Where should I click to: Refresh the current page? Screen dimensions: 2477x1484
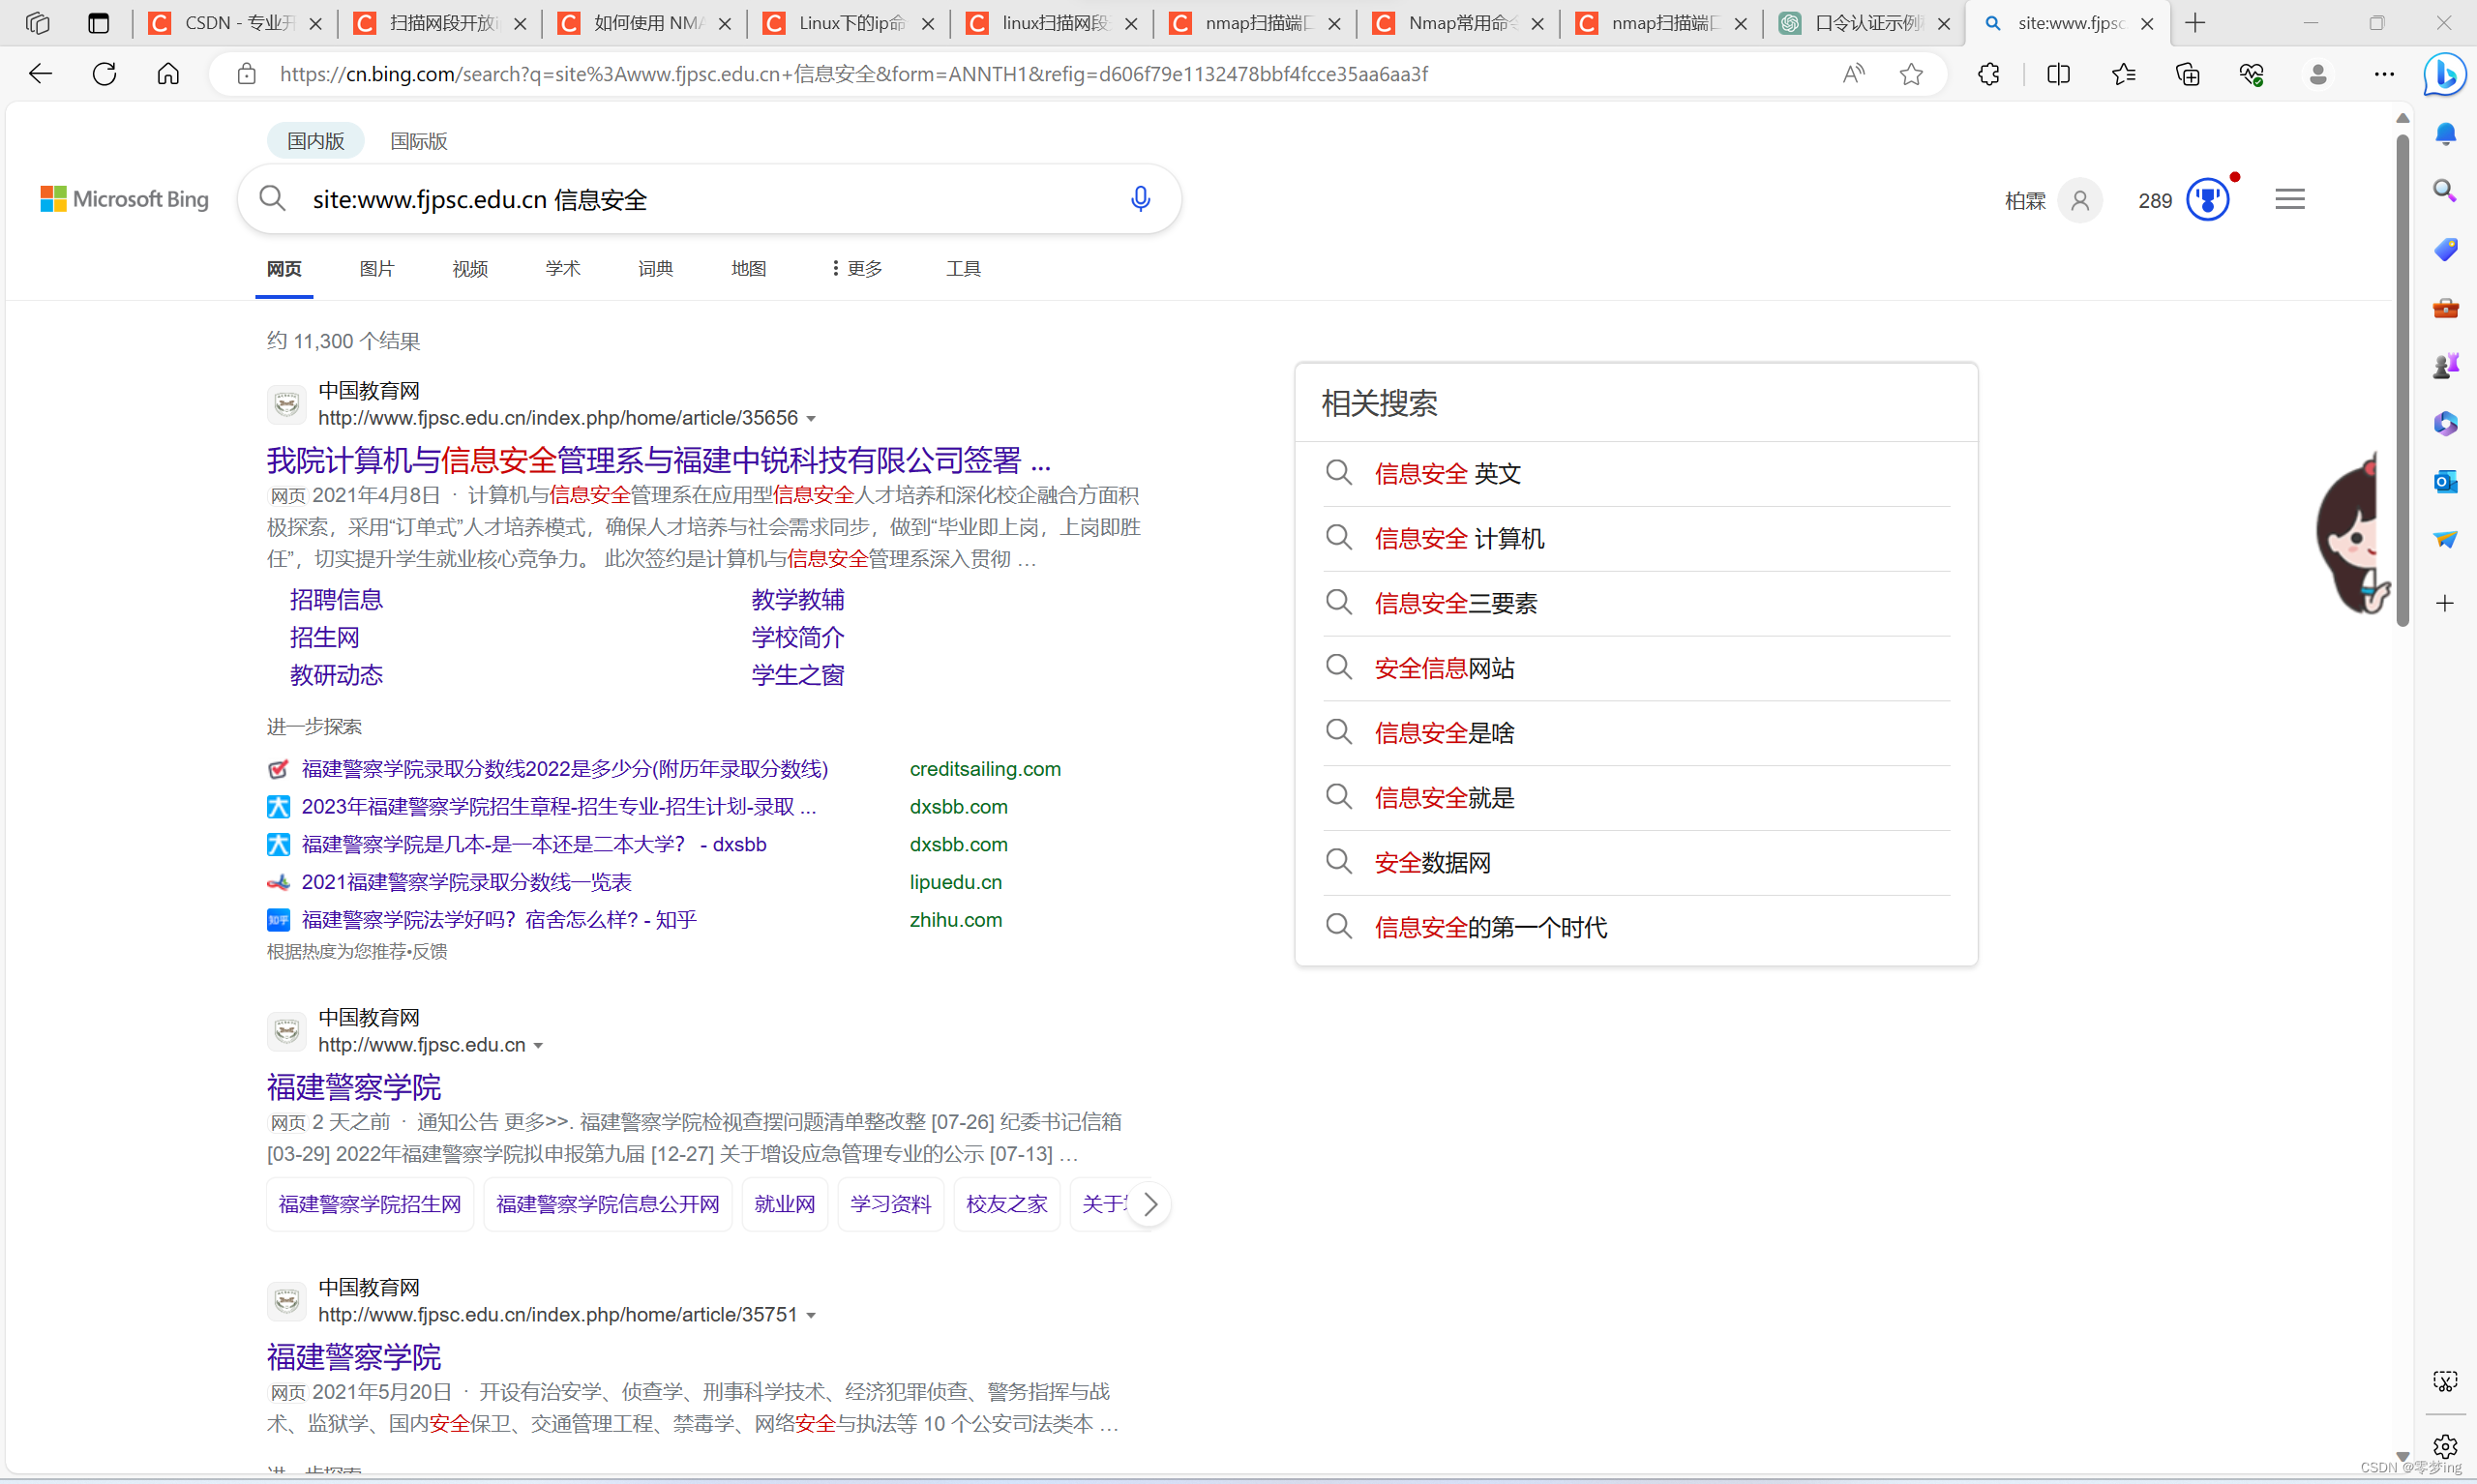[x=105, y=75]
